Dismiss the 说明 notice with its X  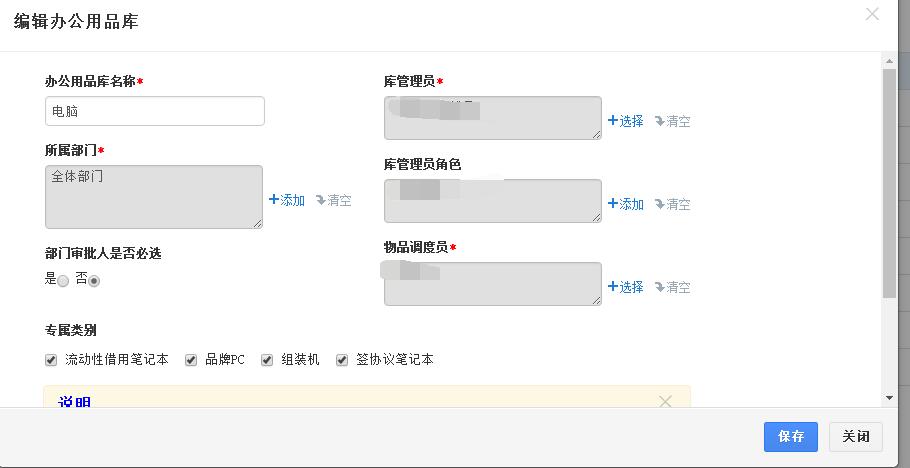666,401
